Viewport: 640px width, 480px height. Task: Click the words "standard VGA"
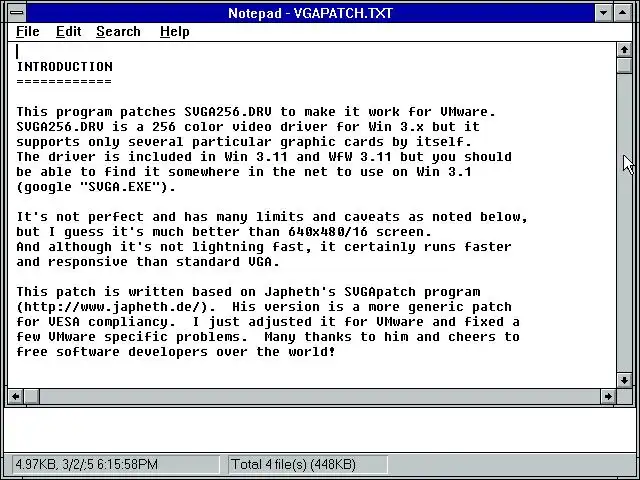(224, 262)
